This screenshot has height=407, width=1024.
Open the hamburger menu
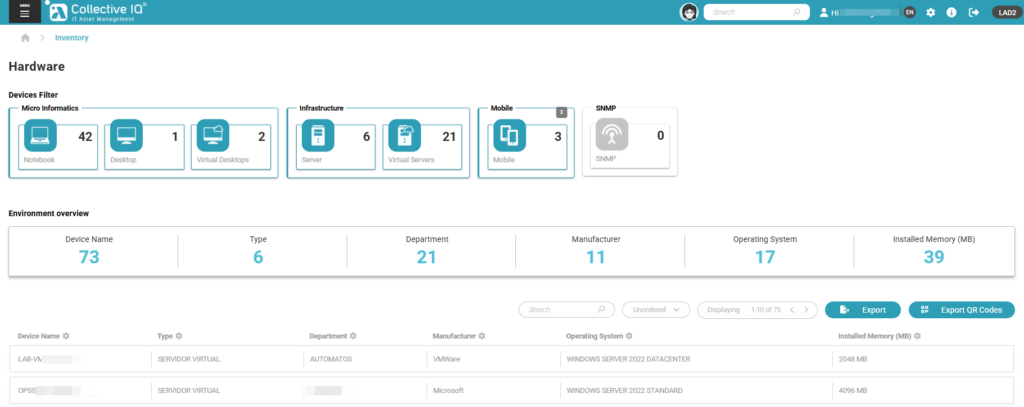coord(21,12)
